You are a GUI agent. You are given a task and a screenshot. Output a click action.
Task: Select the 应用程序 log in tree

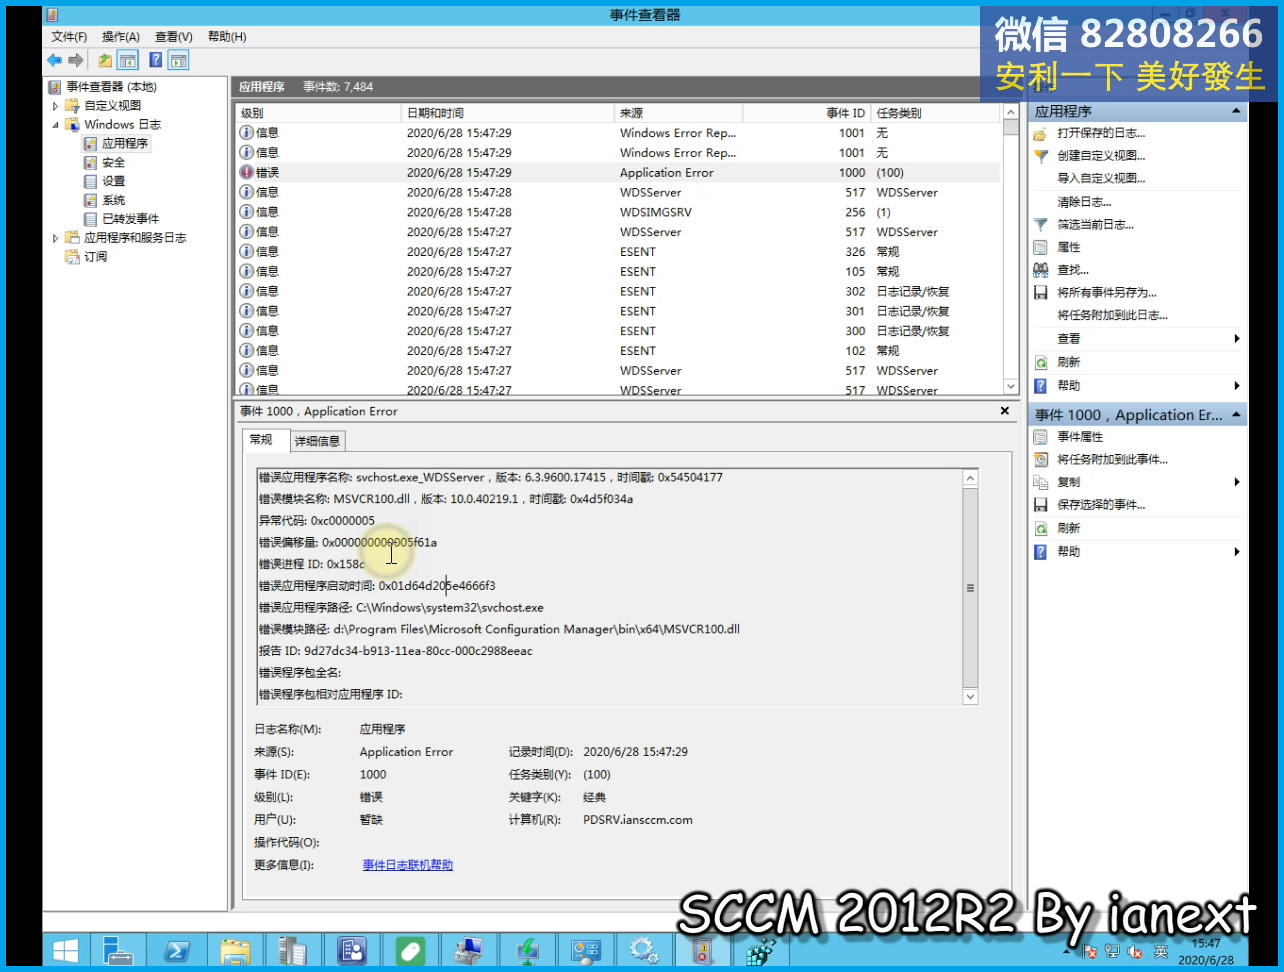(x=125, y=144)
